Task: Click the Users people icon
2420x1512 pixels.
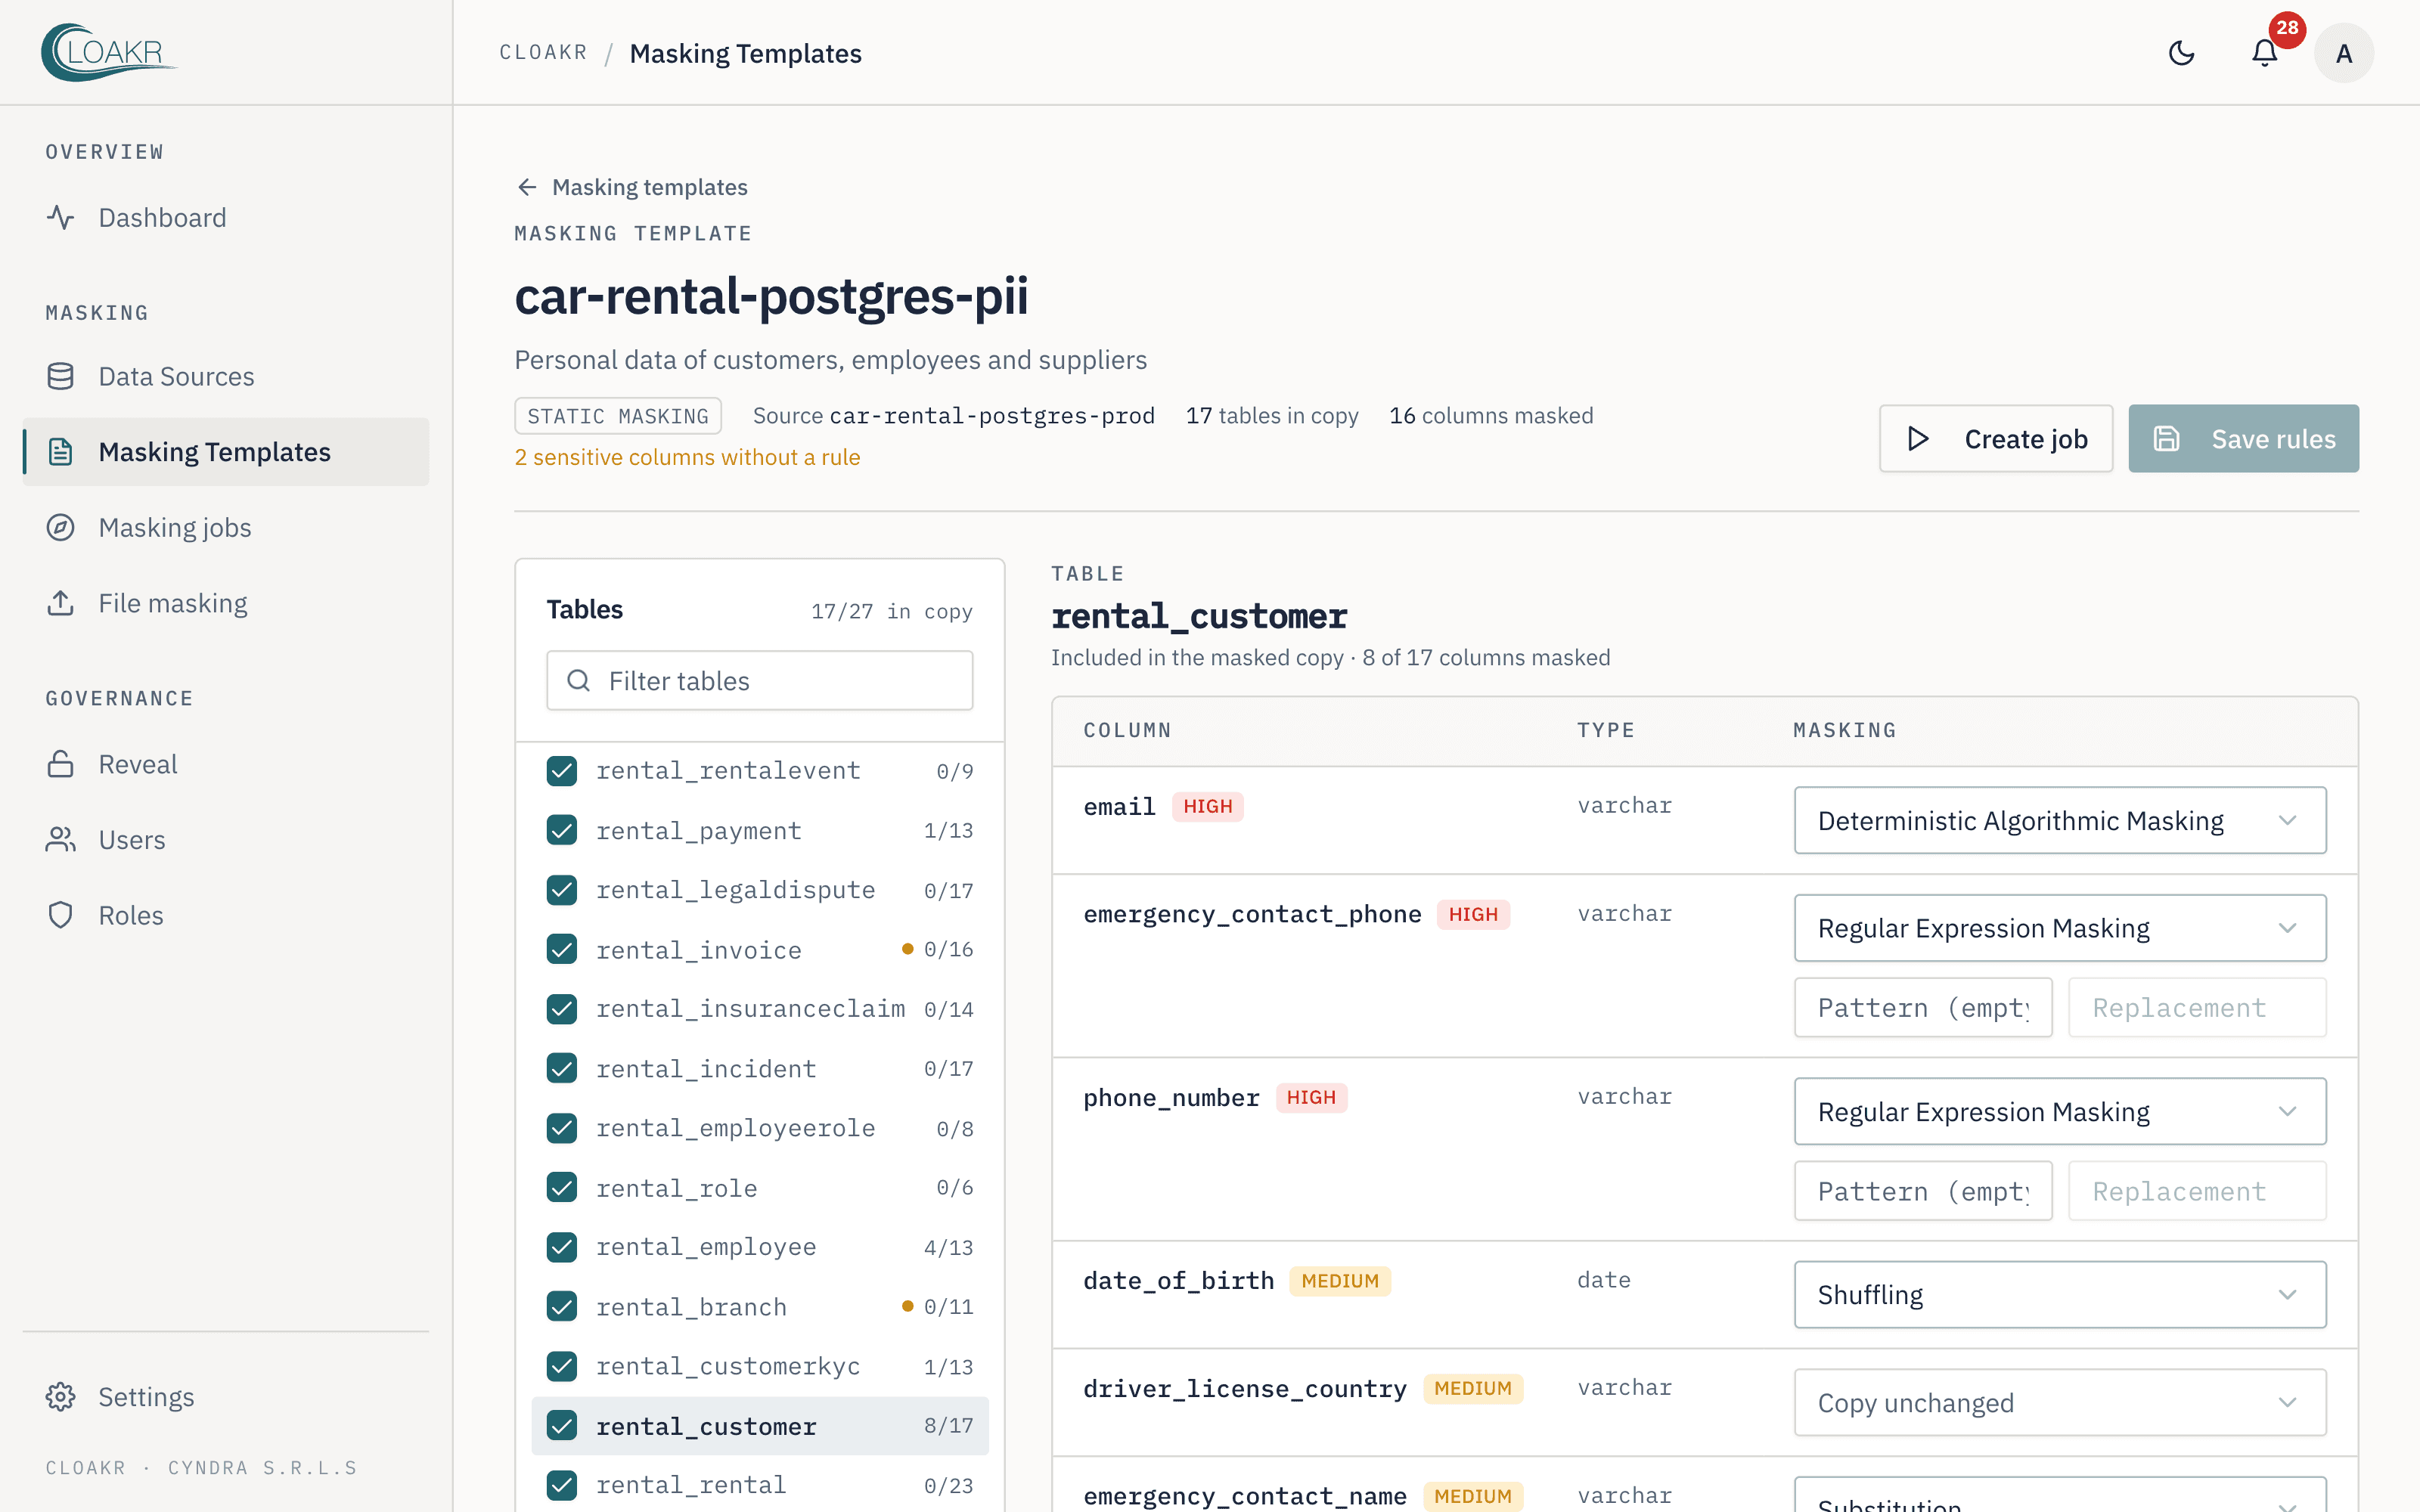Action: 61,840
